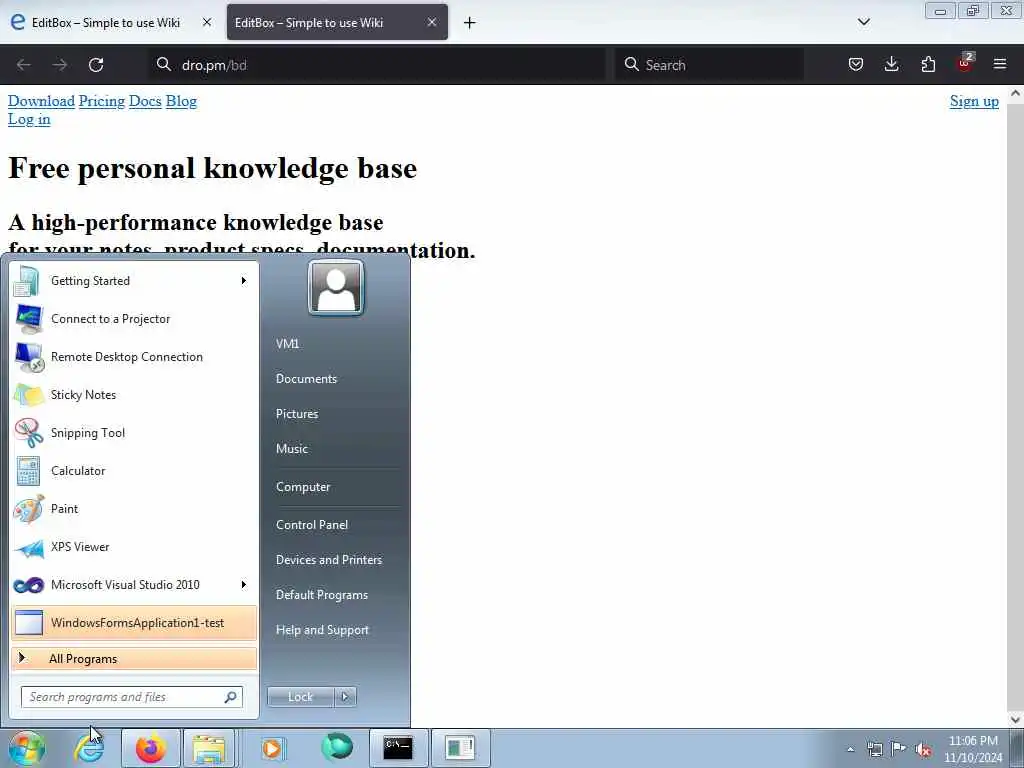Expand All Programs
The width and height of the screenshot is (1024, 768).
pos(134,658)
